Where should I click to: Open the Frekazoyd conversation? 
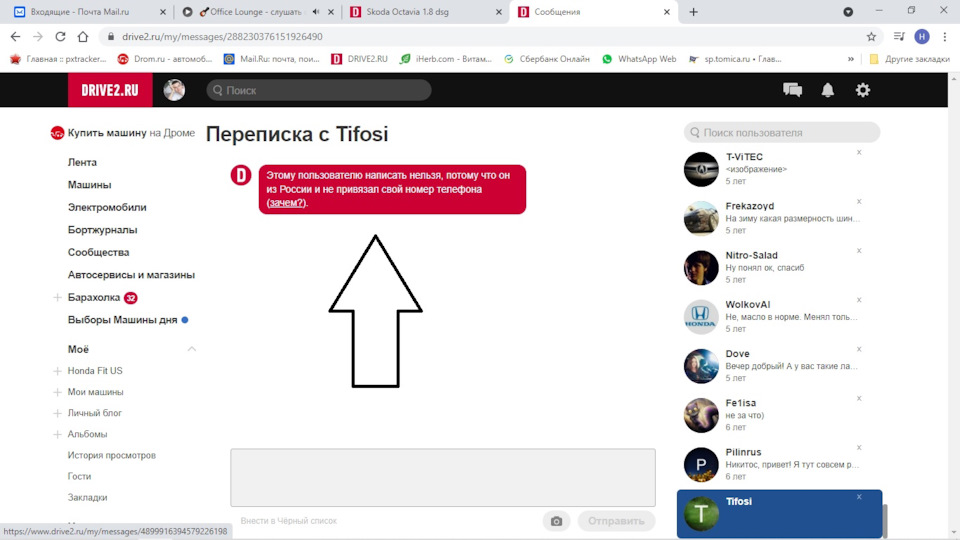pyautogui.click(x=770, y=218)
